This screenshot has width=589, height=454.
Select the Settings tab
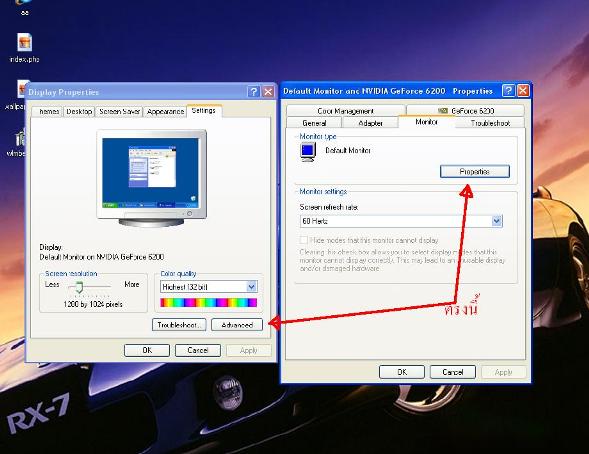pyautogui.click(x=204, y=111)
